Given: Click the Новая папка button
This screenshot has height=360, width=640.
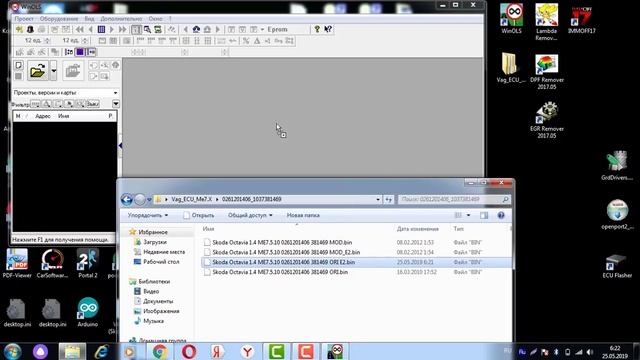Looking at the screenshot, I should (303, 215).
